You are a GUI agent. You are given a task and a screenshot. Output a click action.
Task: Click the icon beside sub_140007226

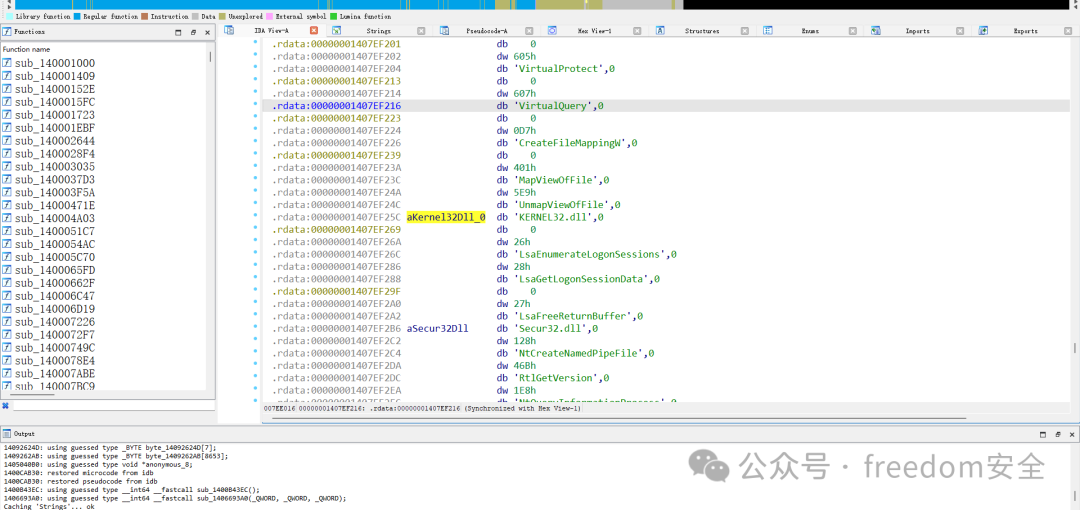[x=7, y=322]
